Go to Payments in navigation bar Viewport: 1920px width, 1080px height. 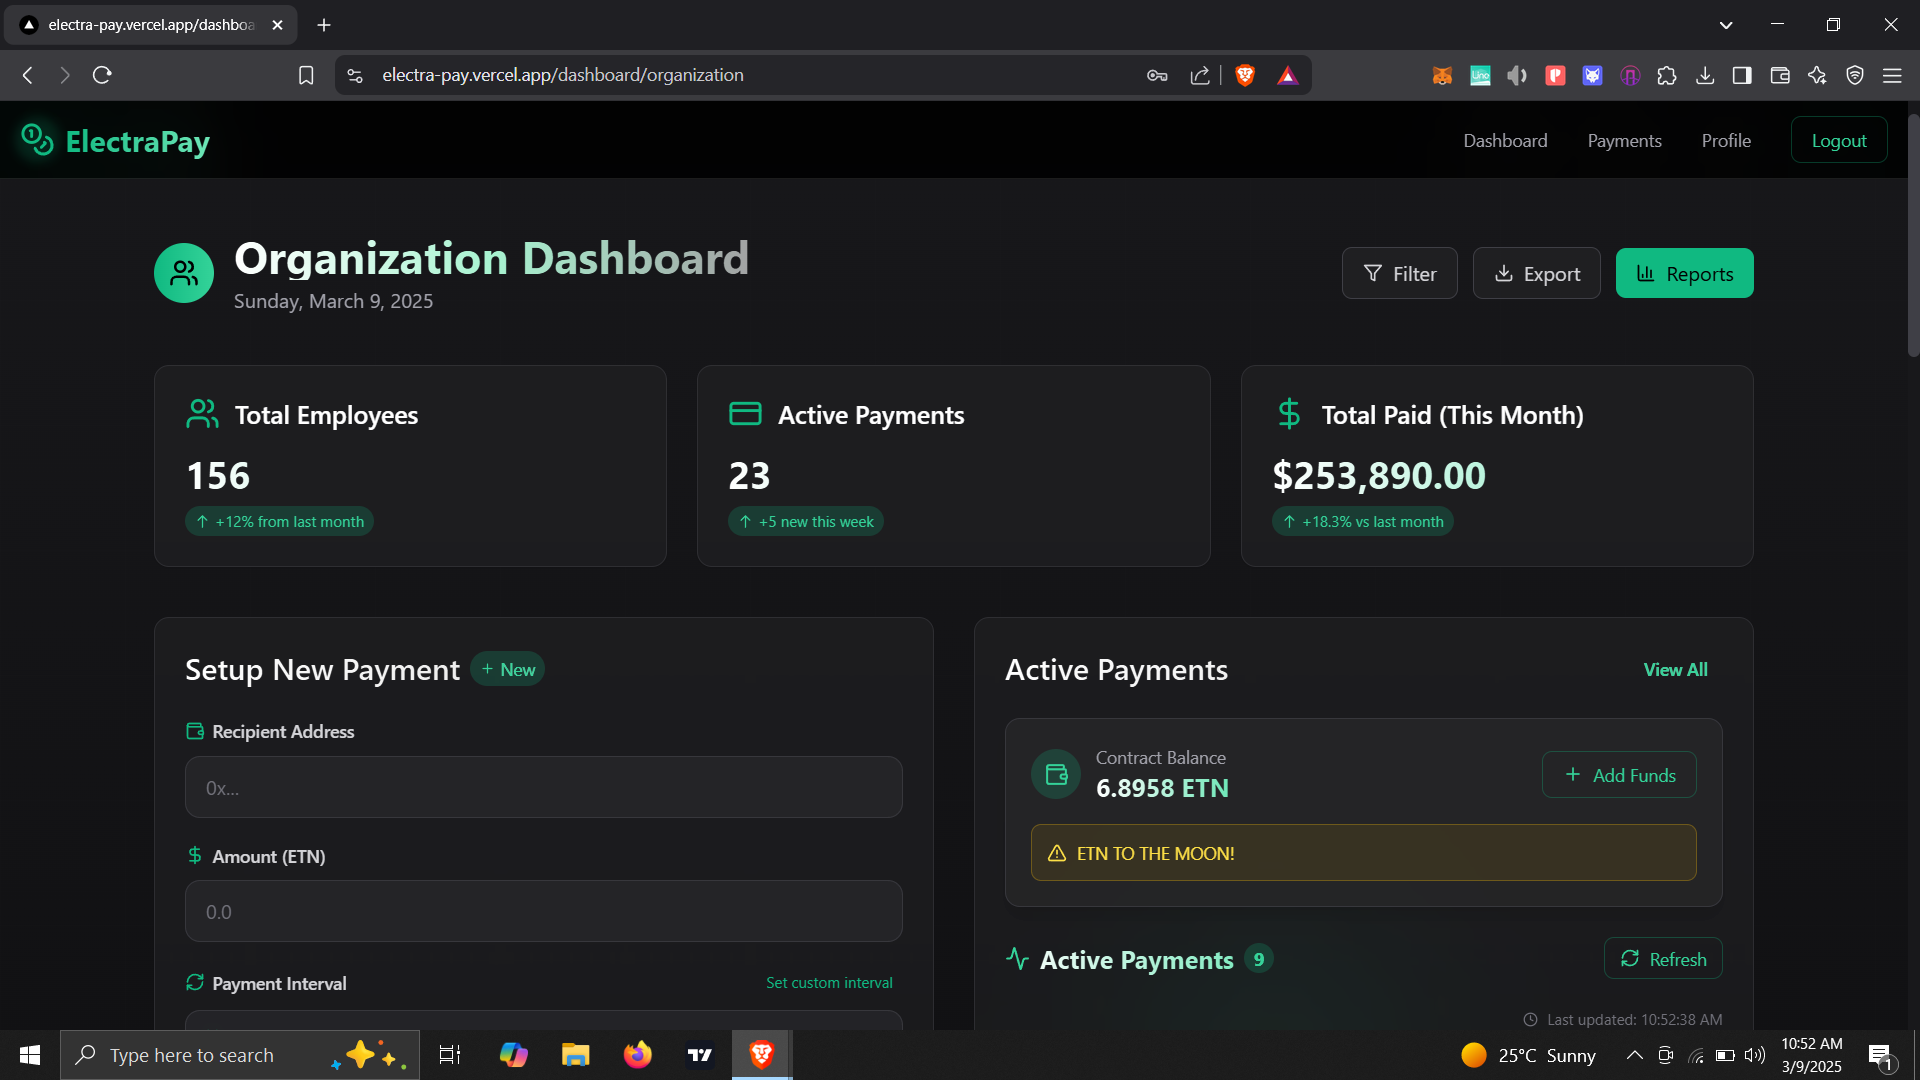pyautogui.click(x=1624, y=141)
